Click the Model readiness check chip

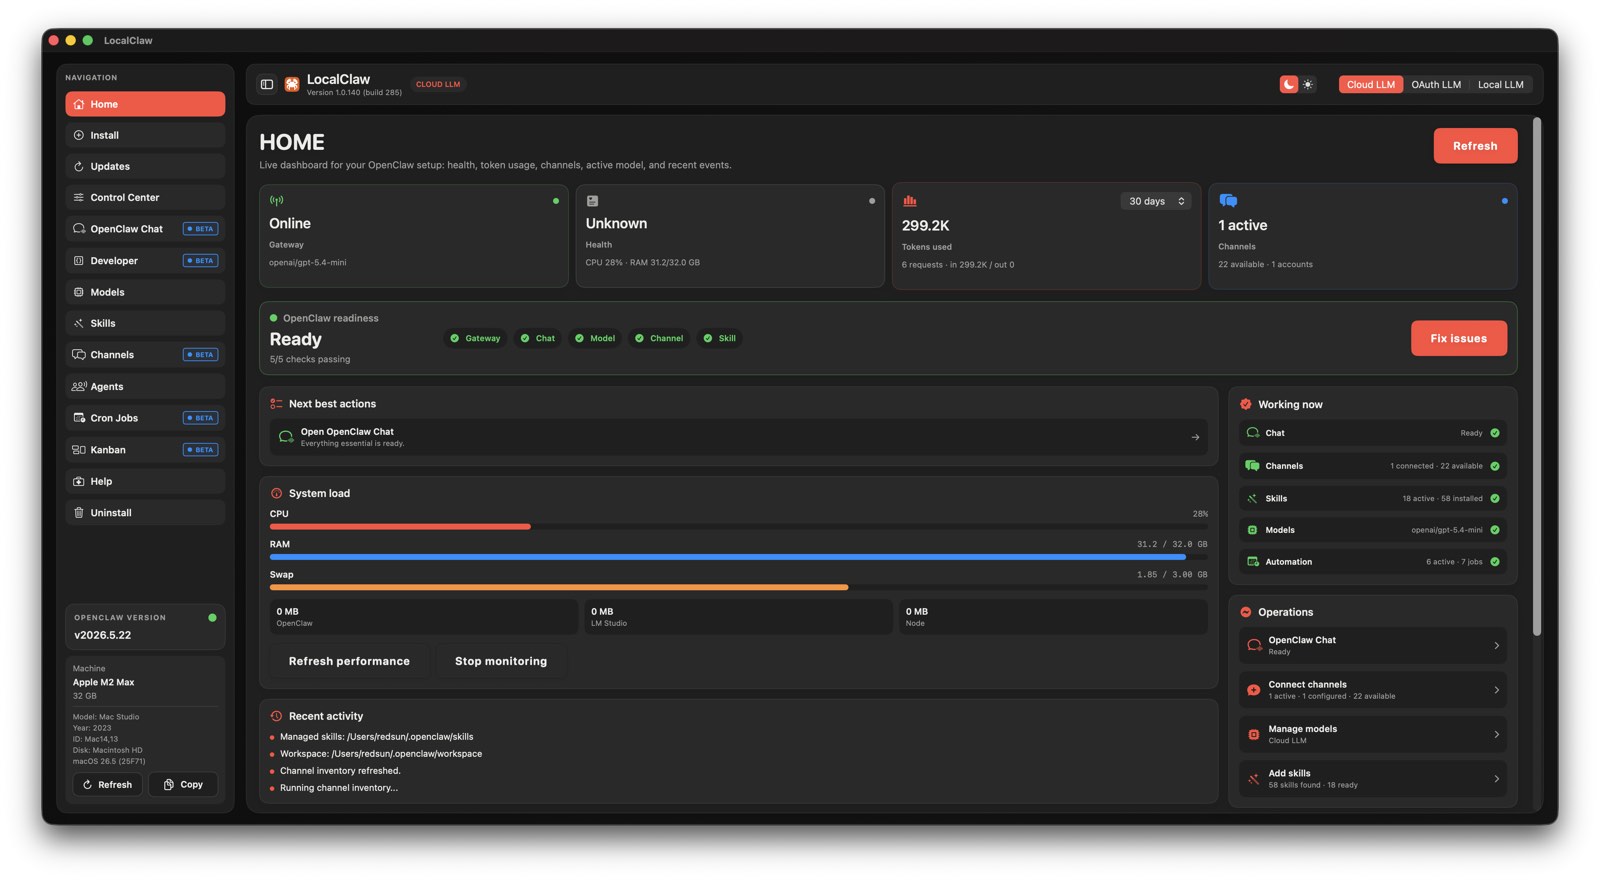(595, 339)
